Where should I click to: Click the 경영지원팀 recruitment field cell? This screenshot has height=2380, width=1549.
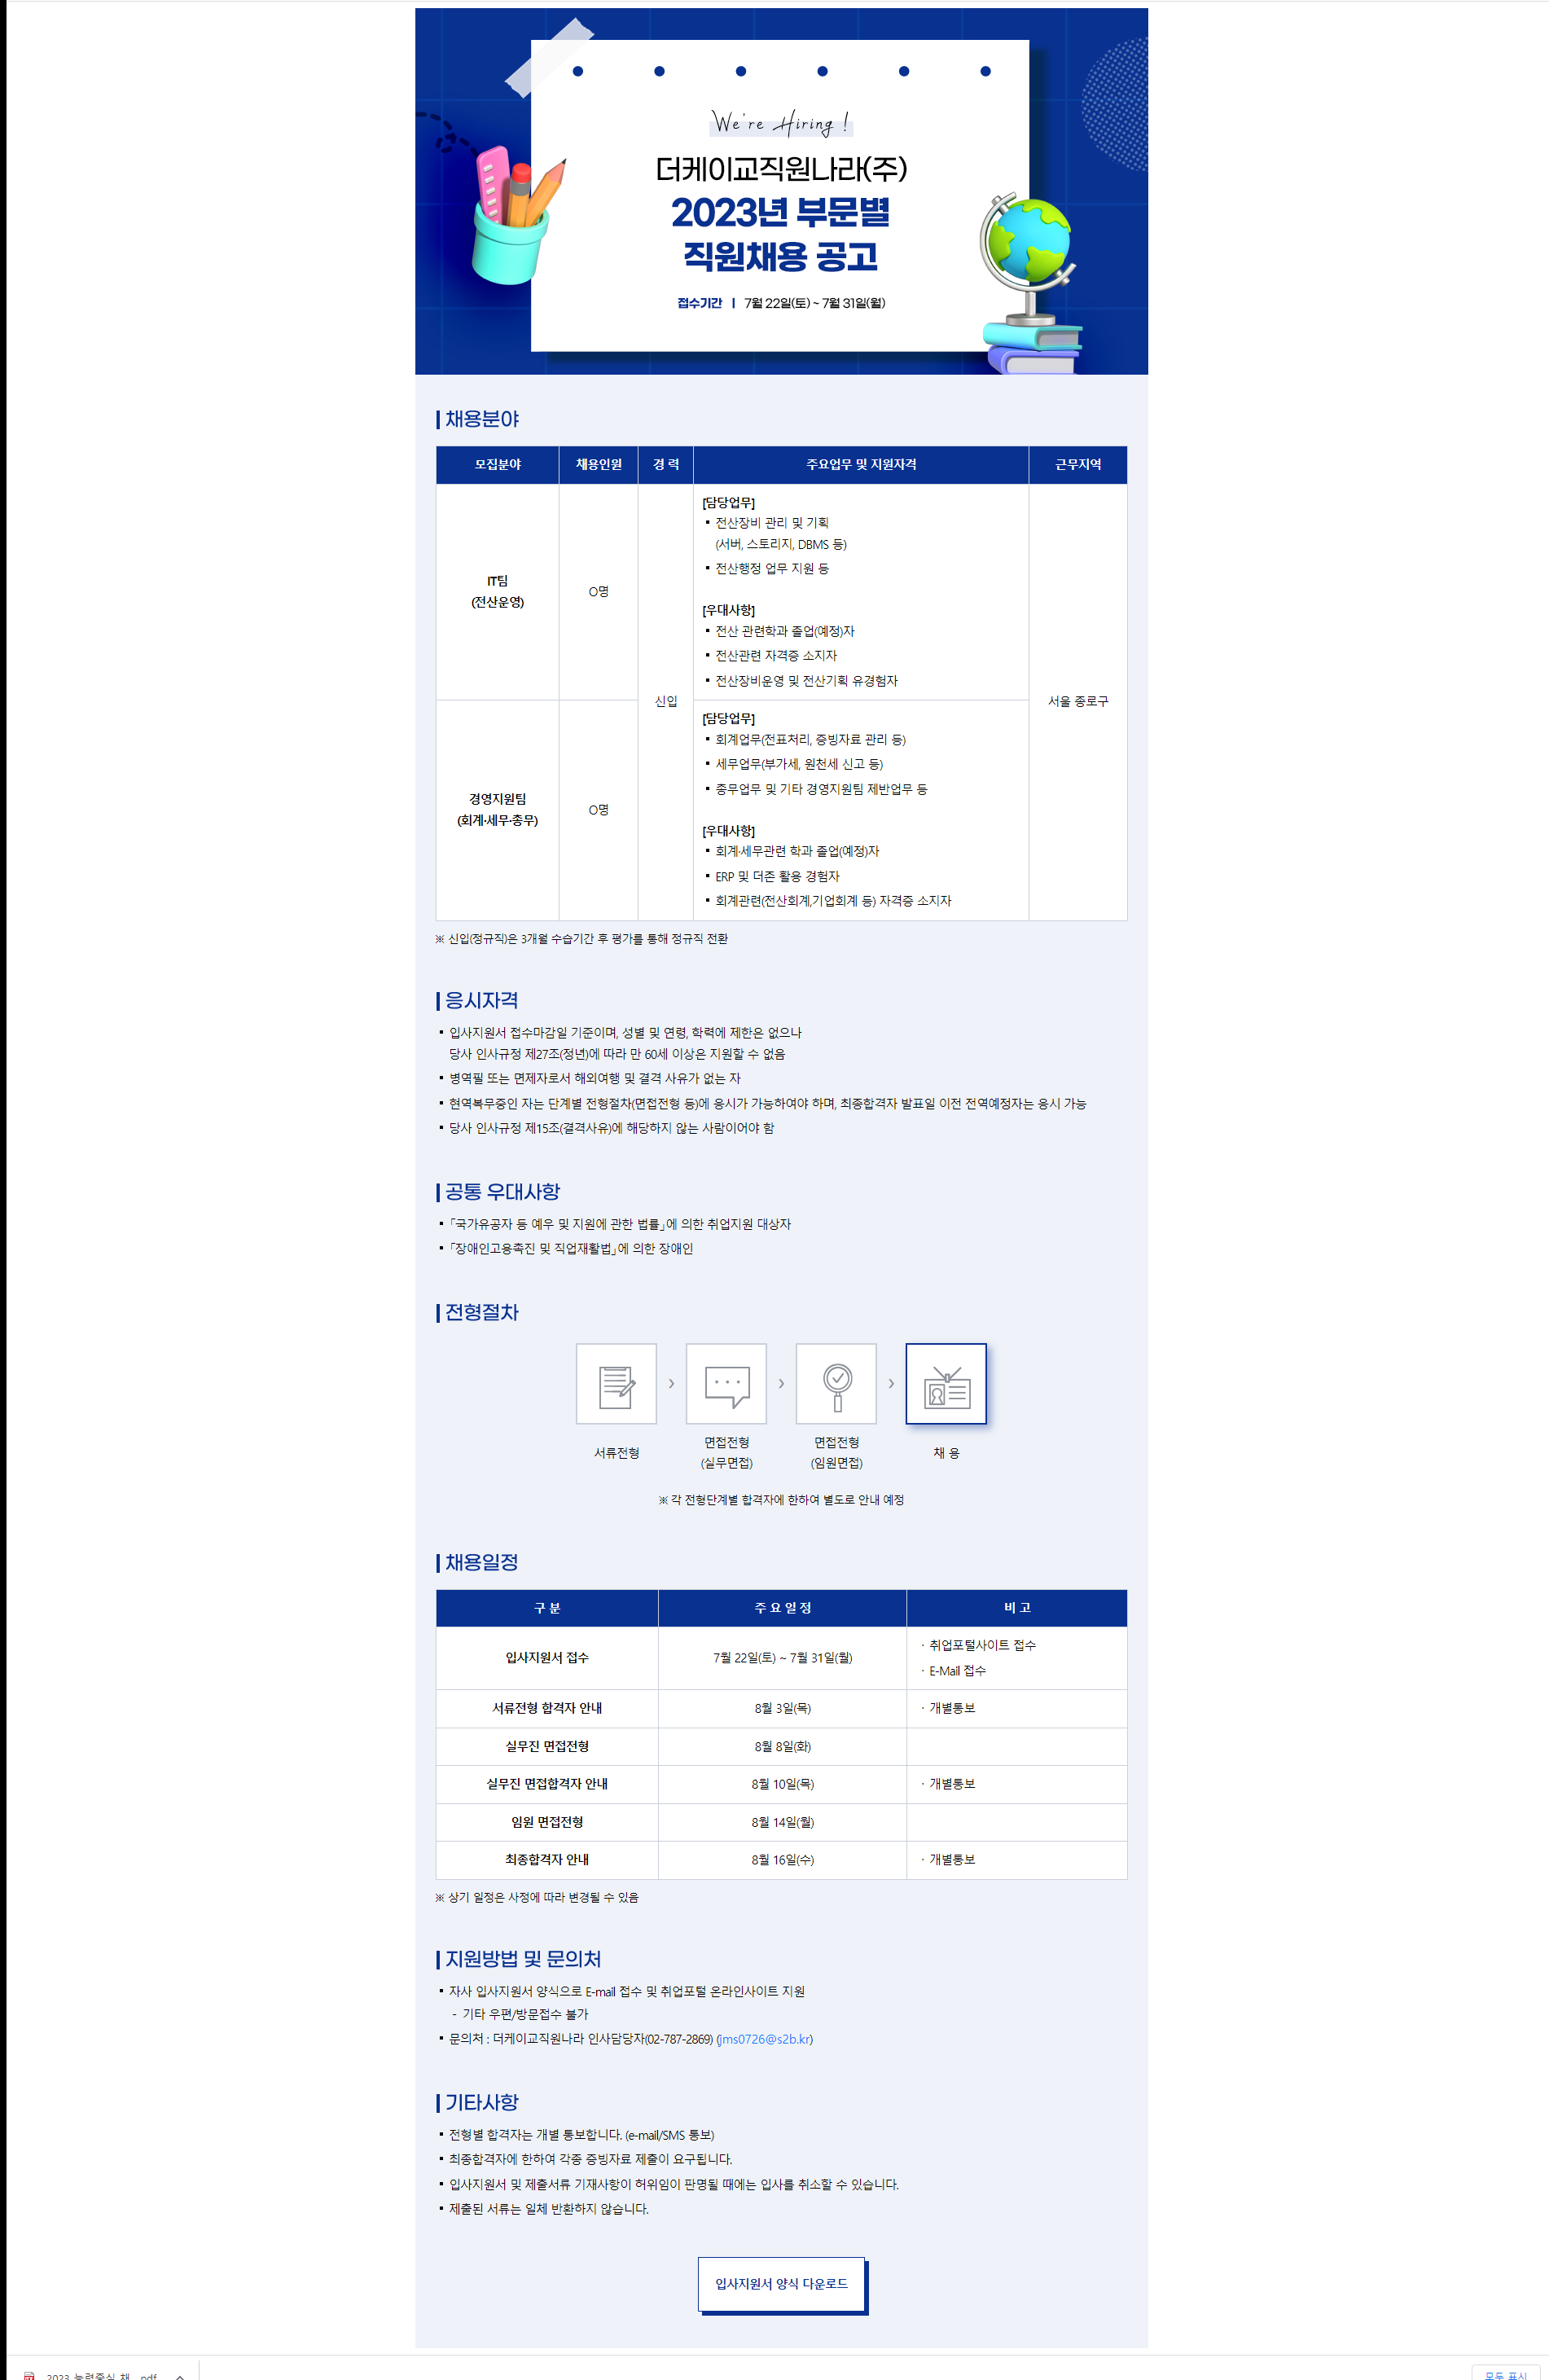[x=497, y=810]
